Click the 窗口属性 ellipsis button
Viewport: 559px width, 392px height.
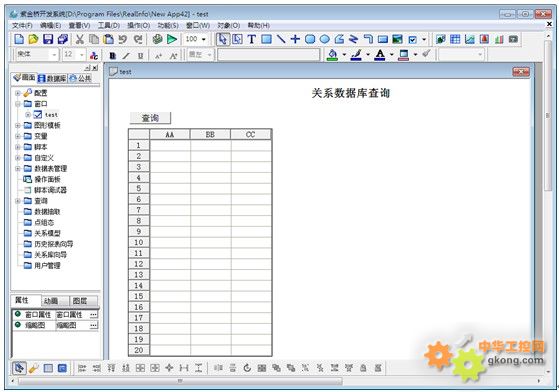pos(93,315)
